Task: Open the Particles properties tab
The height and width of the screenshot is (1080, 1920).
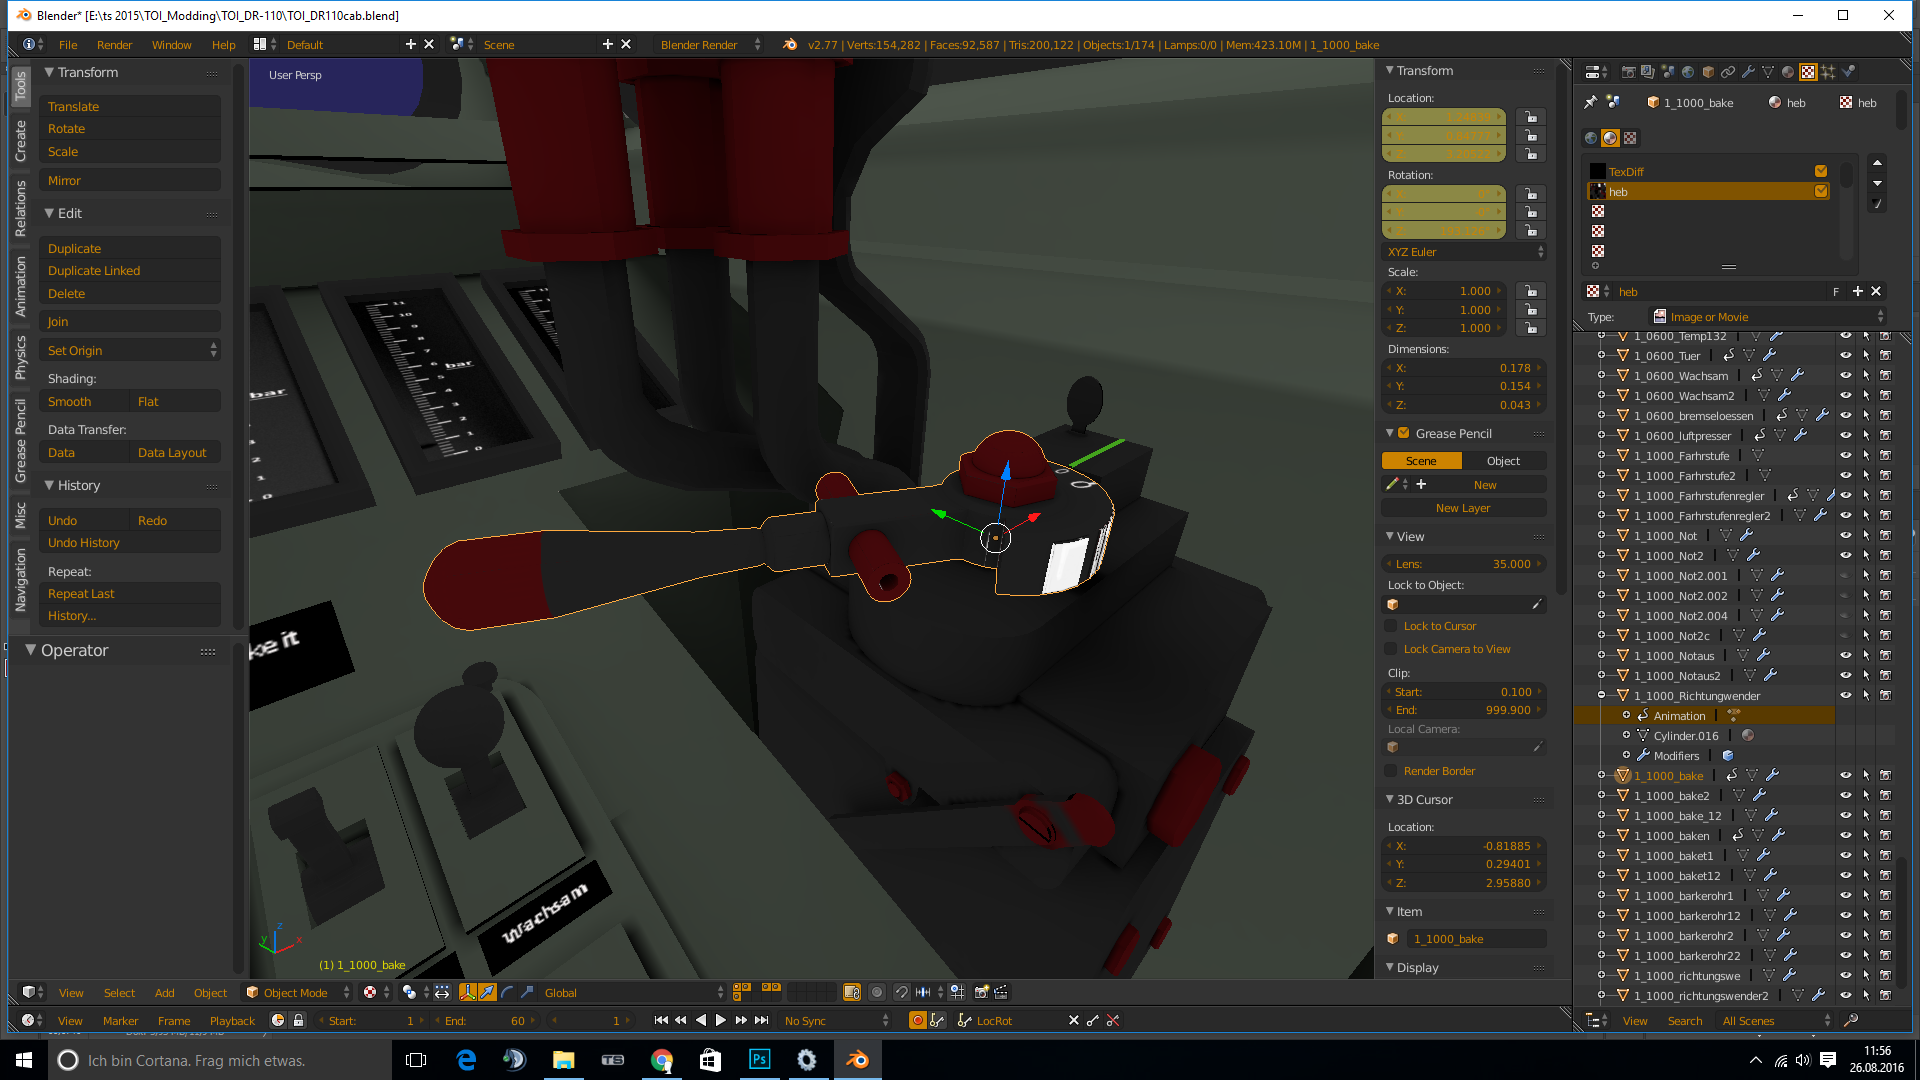Action: [1828, 72]
